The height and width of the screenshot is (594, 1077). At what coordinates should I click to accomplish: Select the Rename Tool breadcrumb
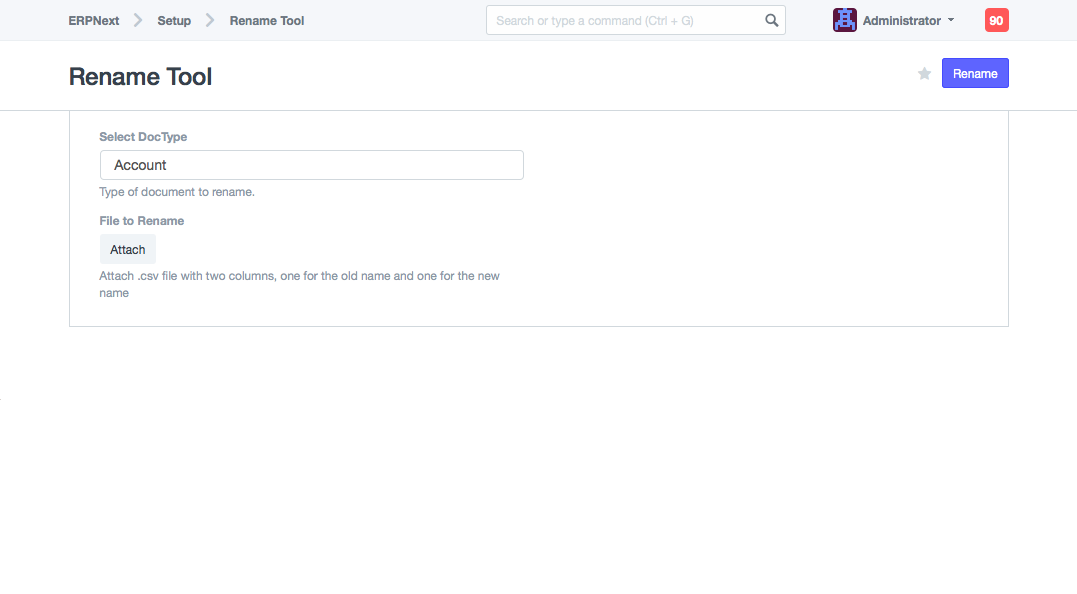click(x=267, y=20)
